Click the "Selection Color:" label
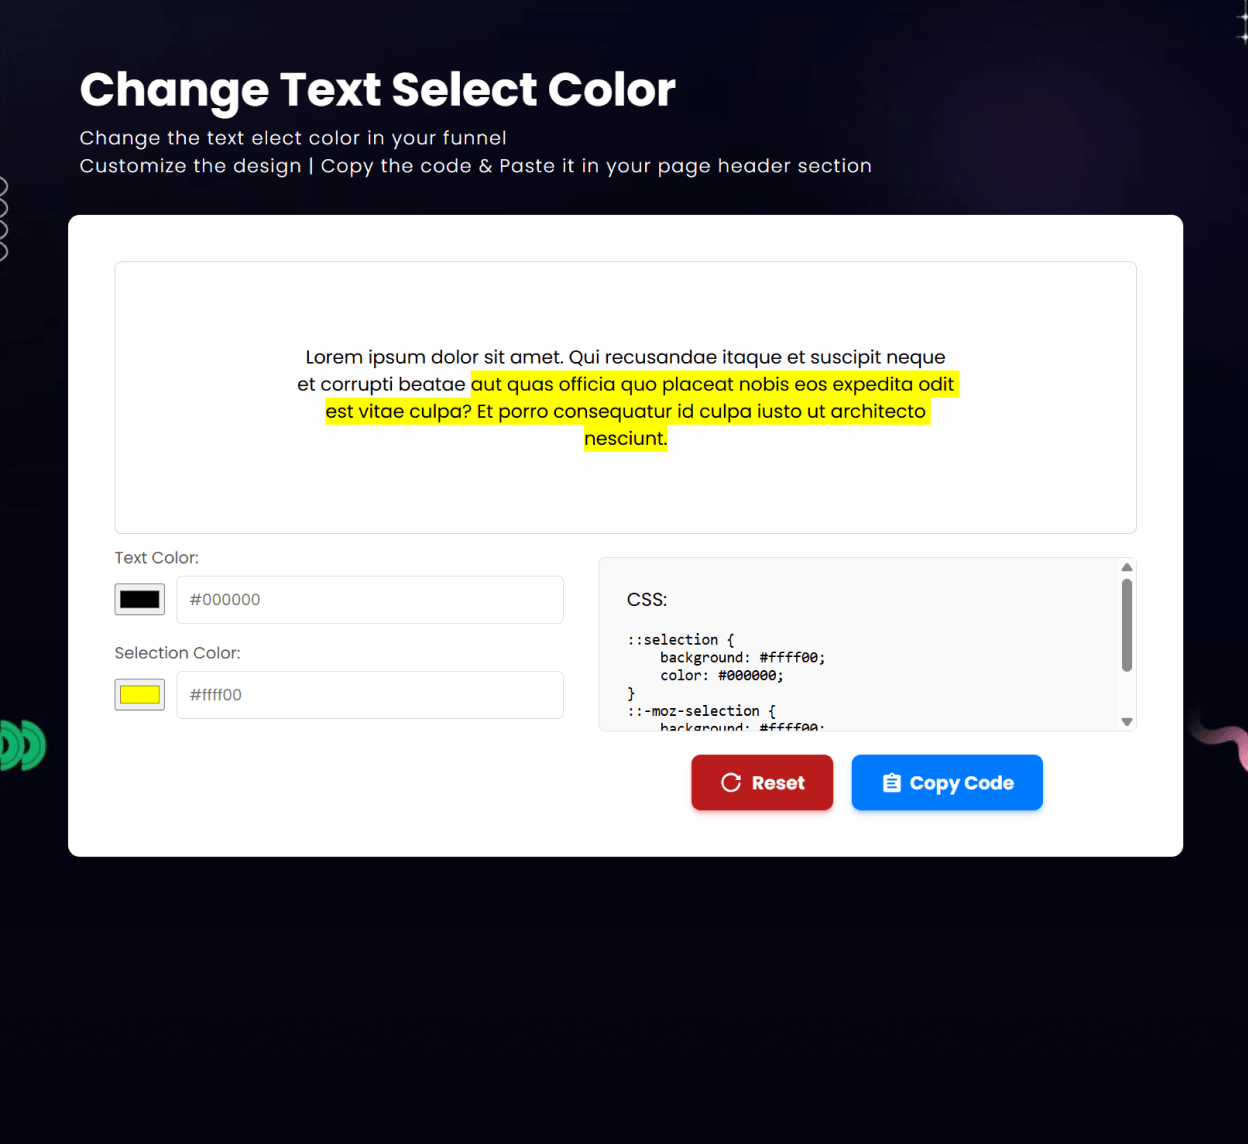 pos(177,653)
